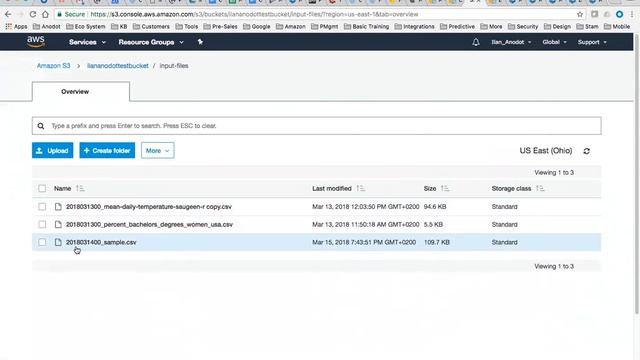Image resolution: width=640 pixels, height=360 pixels.
Task: Click the browser home icon
Action: point(45,14)
